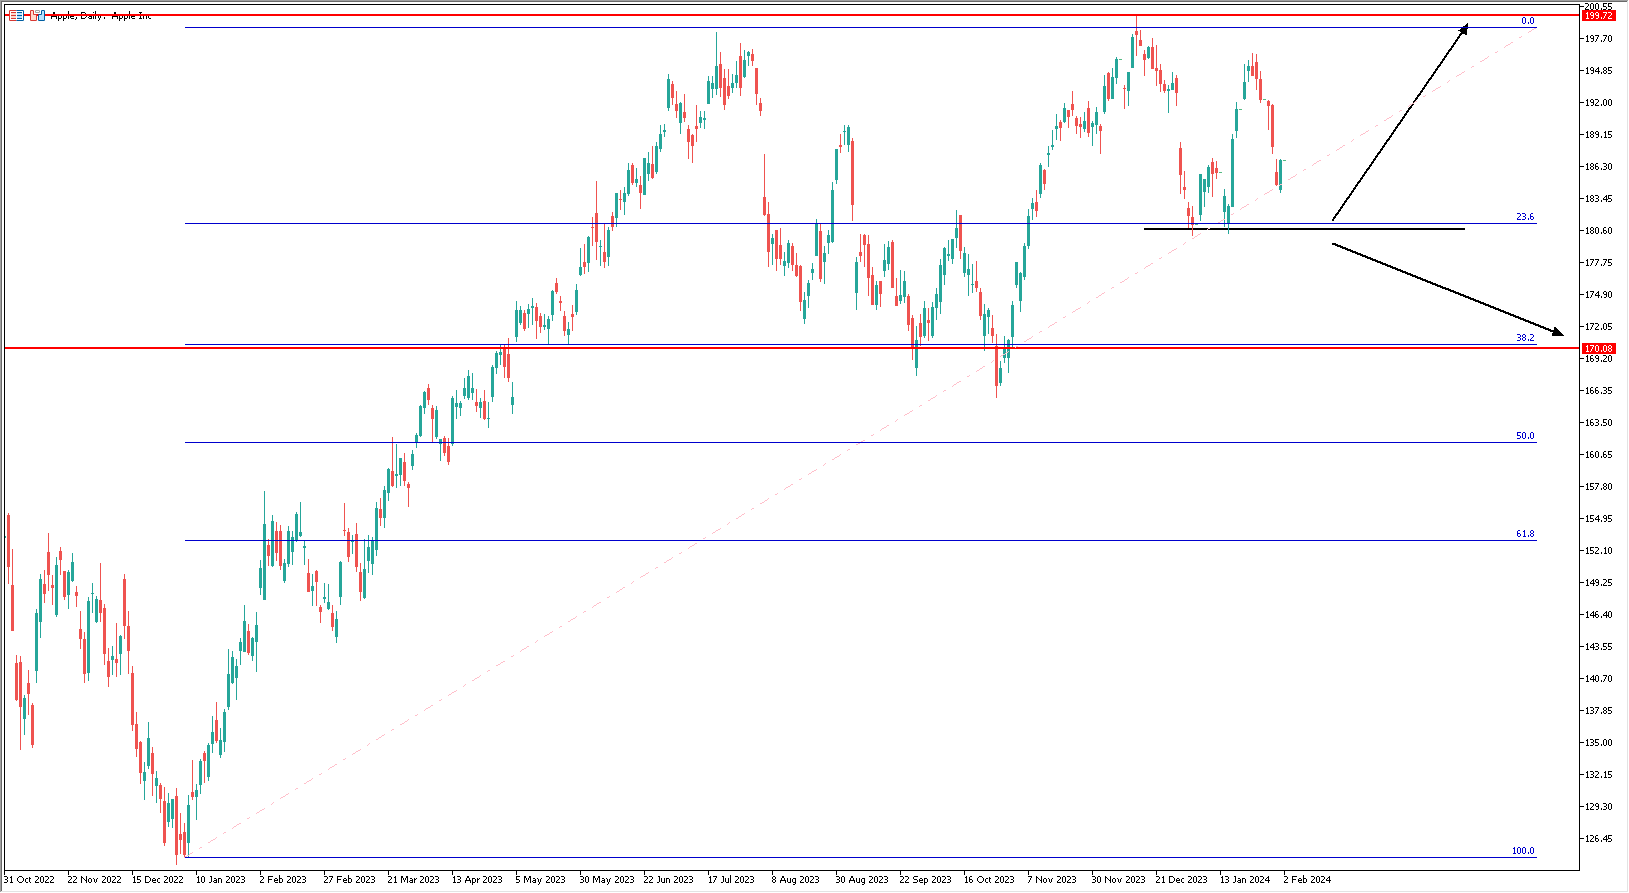Image resolution: width=1629 pixels, height=893 pixels.
Task: Click the 180.60 price scale value
Action: 1599,231
